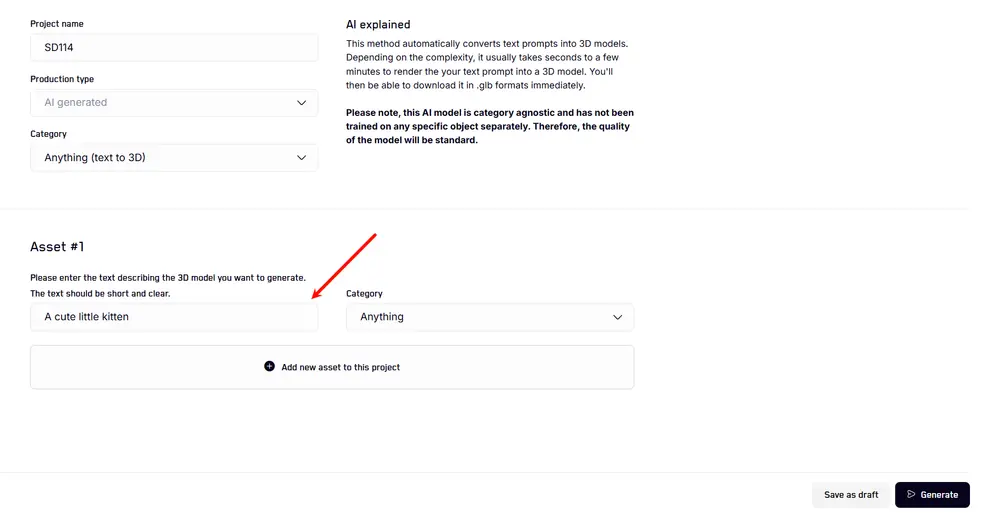Select "Add new asset to this project"
Viewport: 1000px width, 513px height.
pos(340,367)
